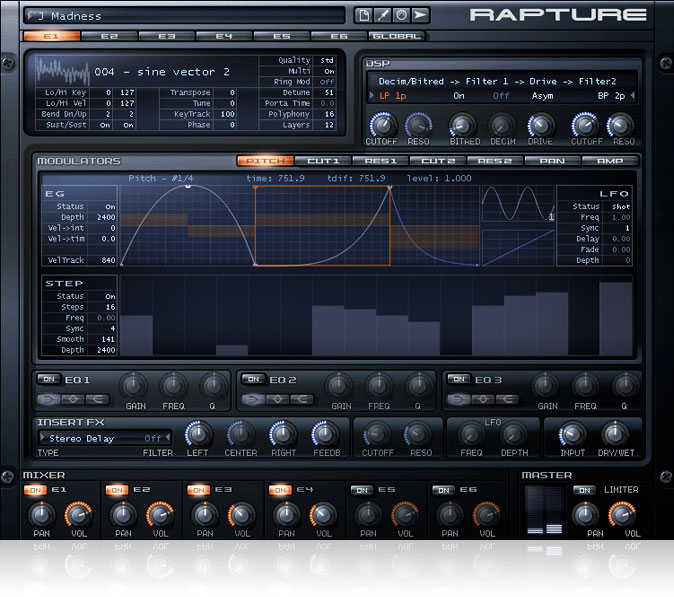Select EQ 2 high shelf filter type icon
The image size is (674, 597).
click(301, 399)
